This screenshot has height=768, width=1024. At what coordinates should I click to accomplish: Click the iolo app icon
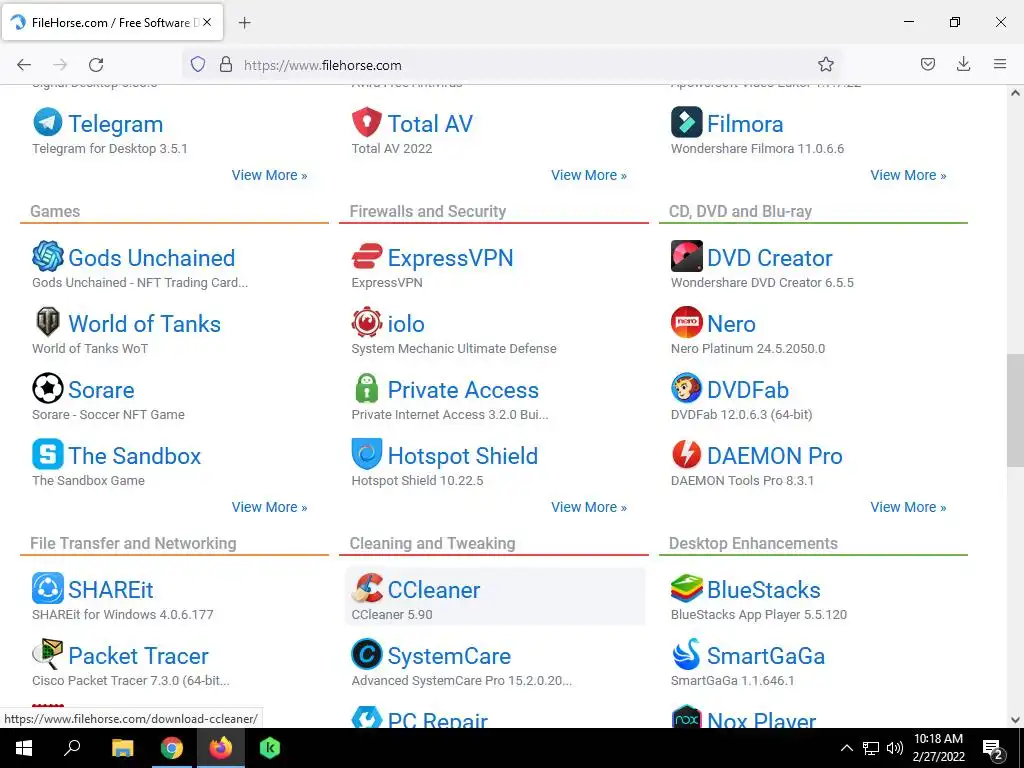[x=366, y=322]
